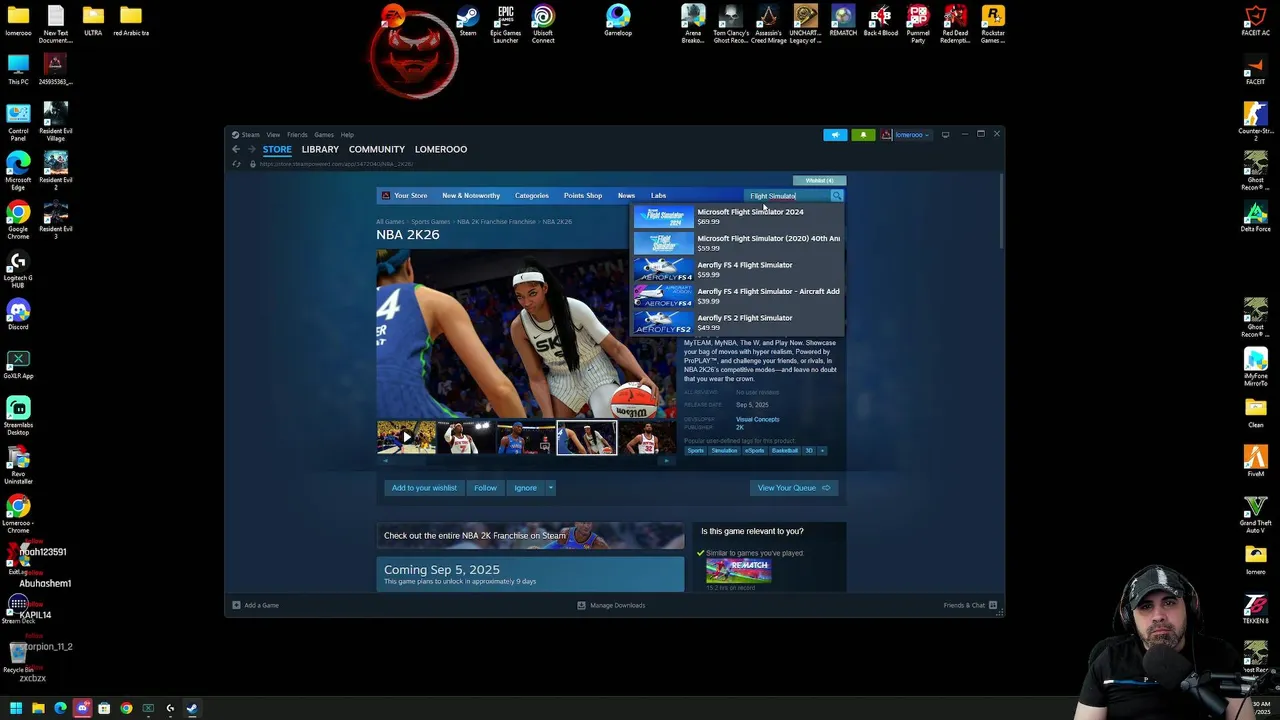Select the Knicks number 32 player screenshot

point(647,438)
